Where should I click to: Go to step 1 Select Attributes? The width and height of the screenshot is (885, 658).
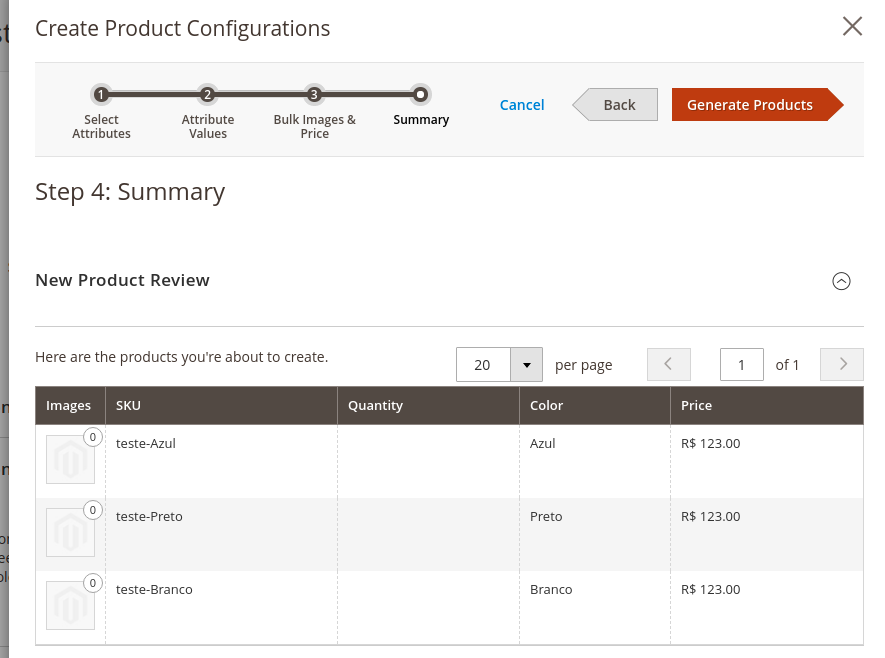click(x=101, y=95)
